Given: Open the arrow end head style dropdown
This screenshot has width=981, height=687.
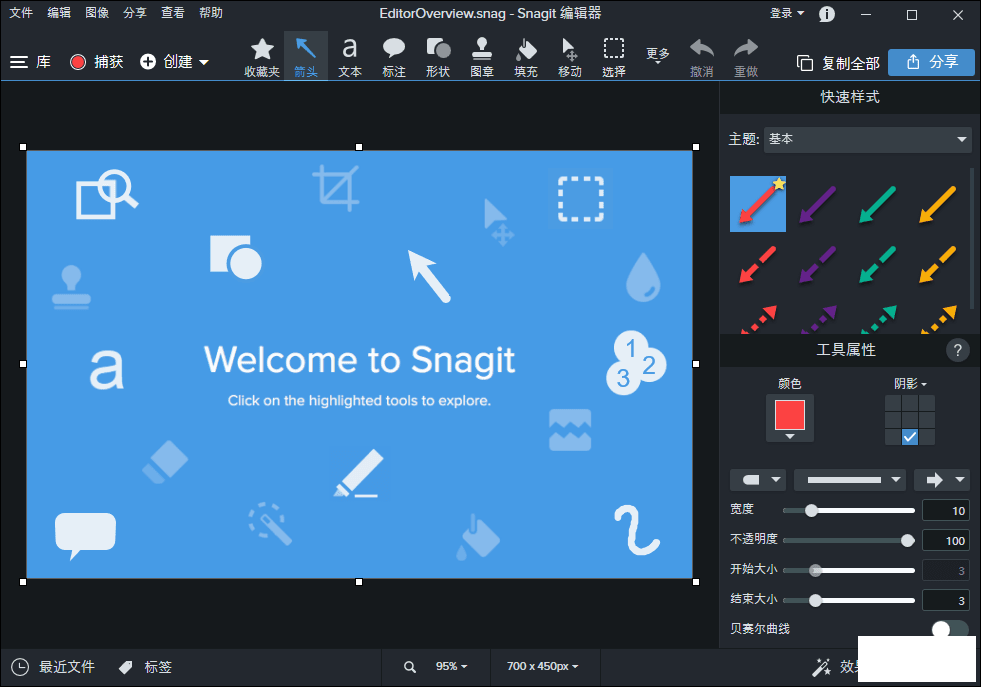Looking at the screenshot, I should tap(942, 480).
